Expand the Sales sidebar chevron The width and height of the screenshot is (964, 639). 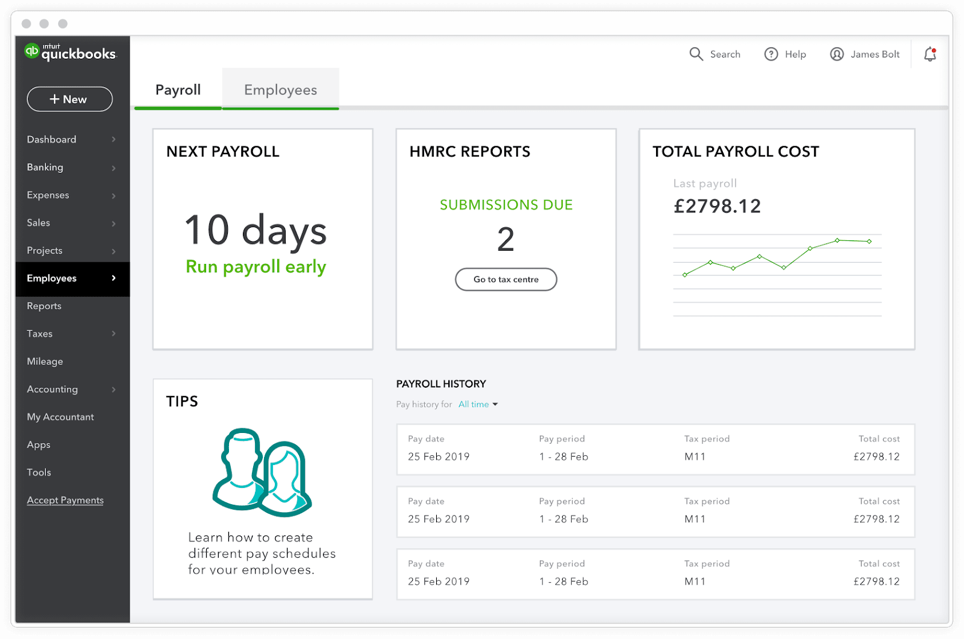[113, 223]
